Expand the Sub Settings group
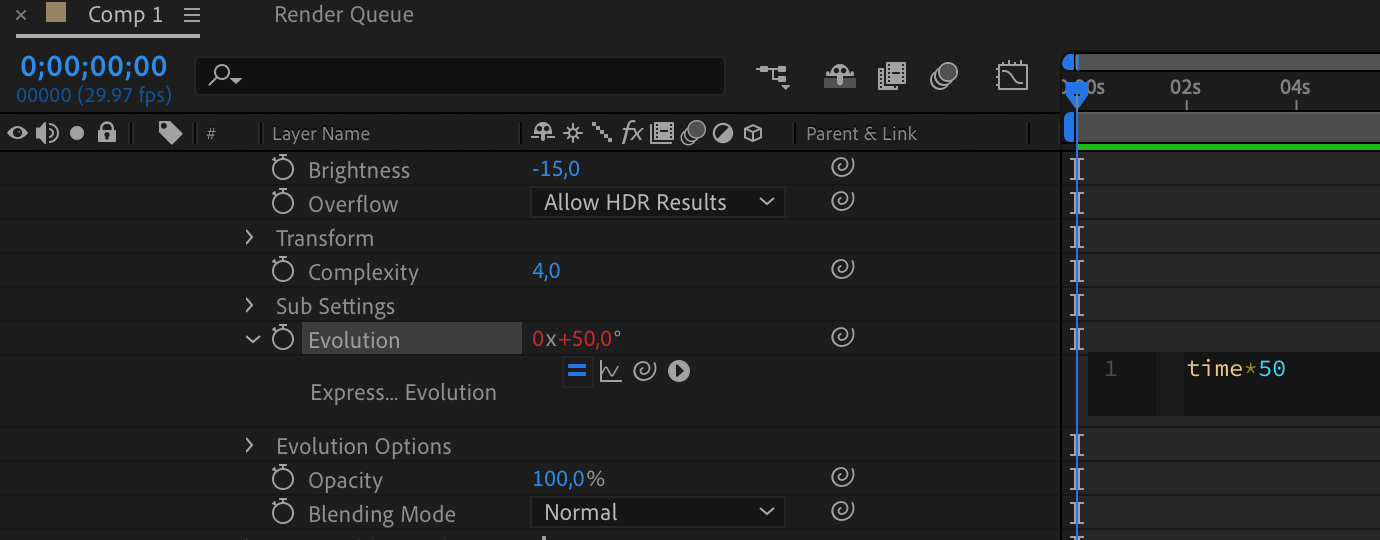The image size is (1380, 540). pos(250,306)
